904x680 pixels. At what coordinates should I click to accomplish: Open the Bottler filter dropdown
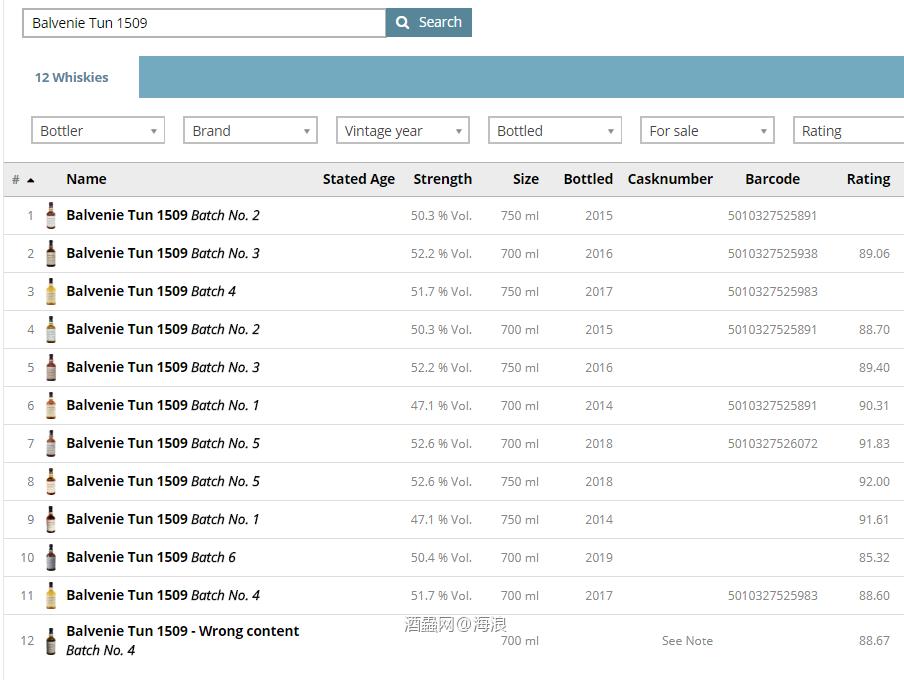tap(98, 130)
